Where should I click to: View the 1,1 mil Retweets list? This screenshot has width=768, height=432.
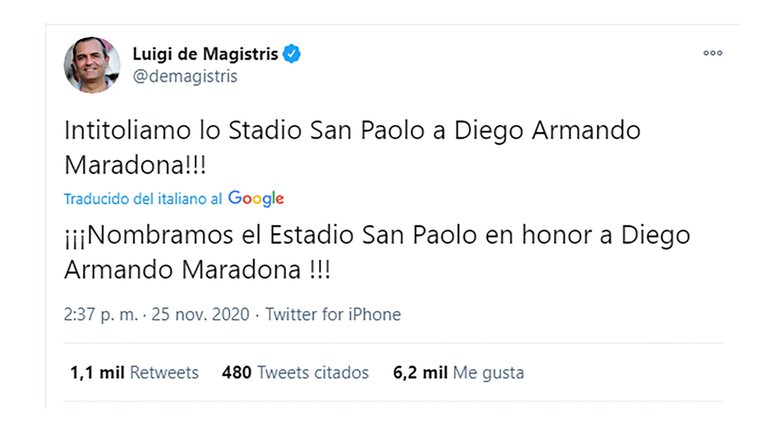pyautogui.click(x=134, y=373)
